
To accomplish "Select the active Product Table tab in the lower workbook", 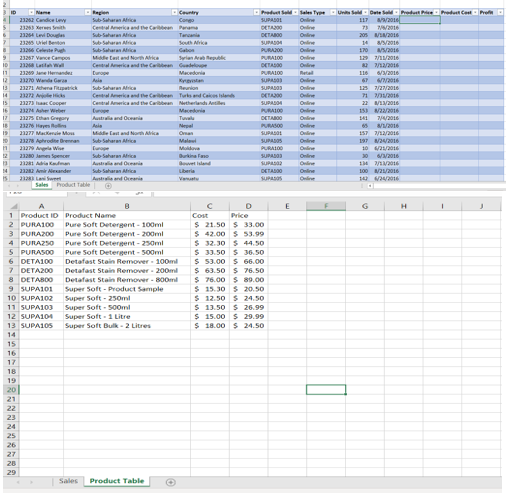I will coord(117,481).
